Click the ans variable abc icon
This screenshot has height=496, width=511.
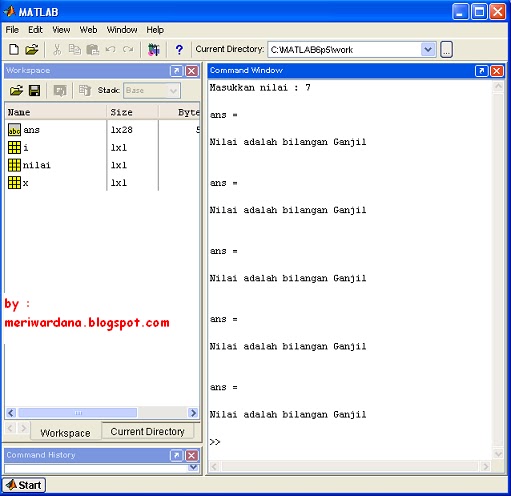(x=14, y=130)
